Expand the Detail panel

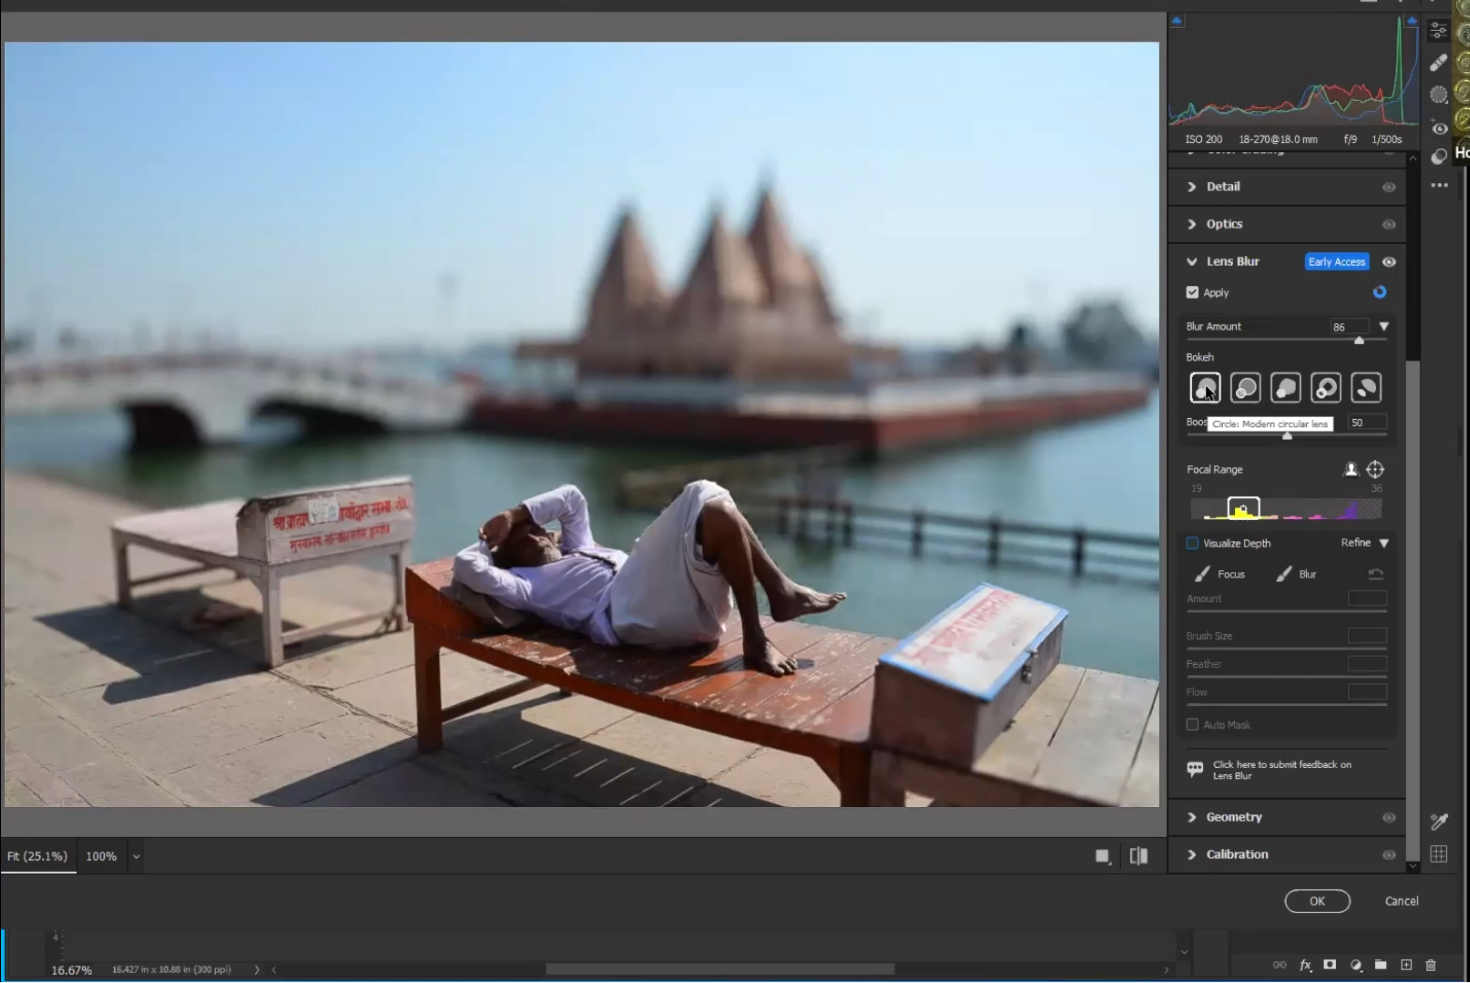click(1222, 187)
